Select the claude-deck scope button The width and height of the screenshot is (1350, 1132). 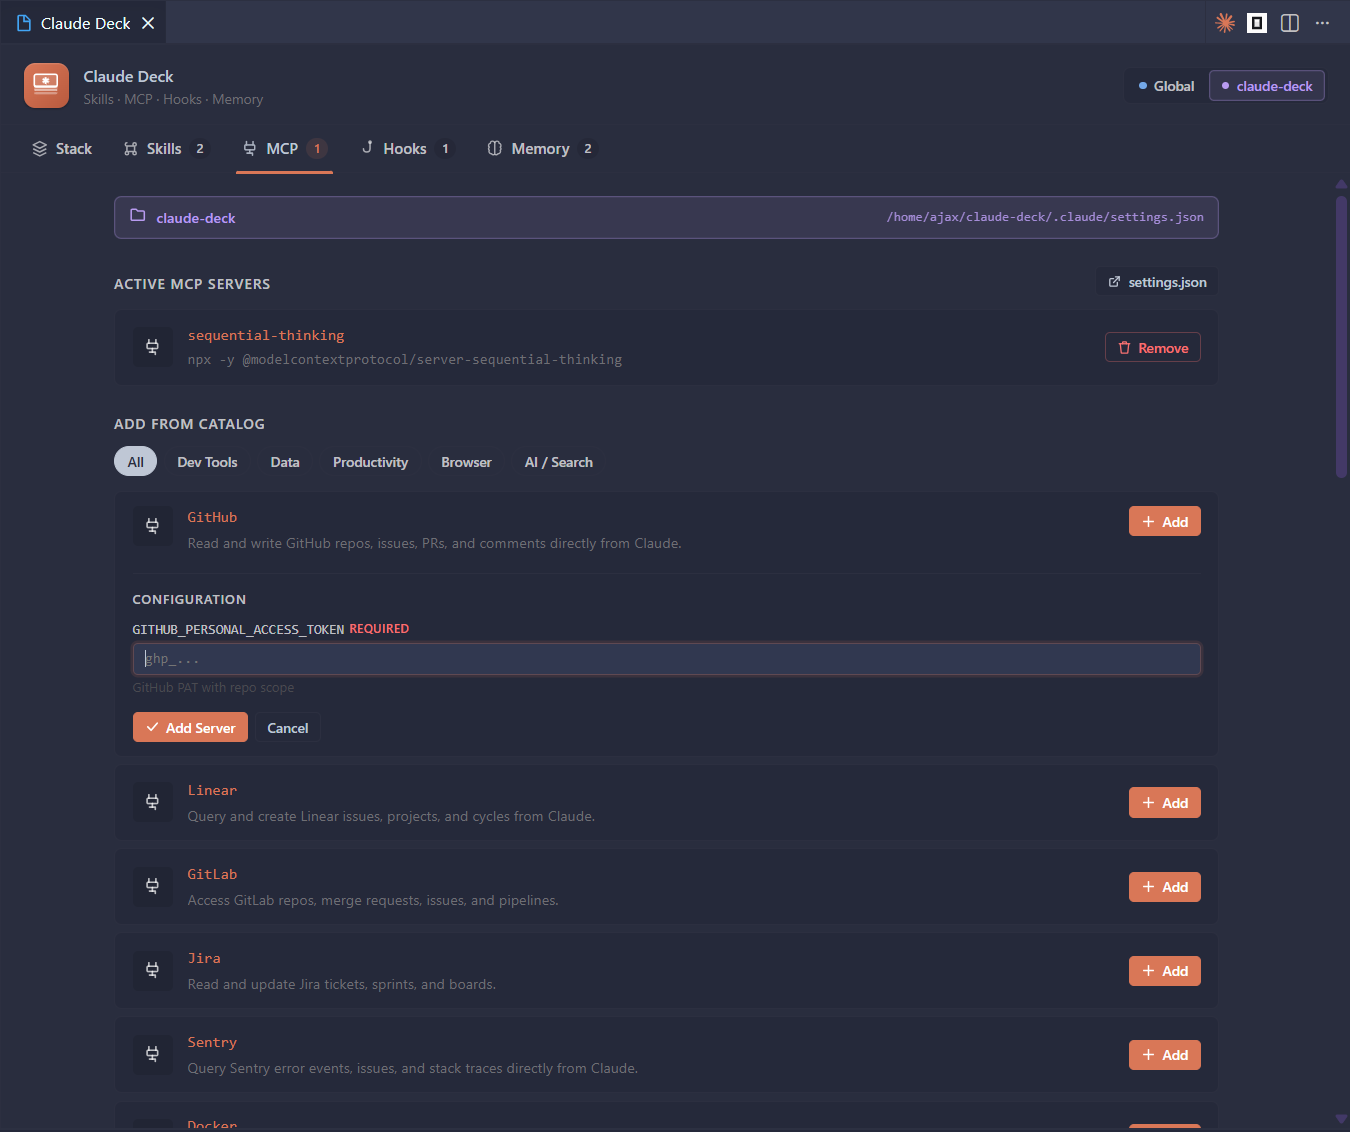(x=1267, y=86)
